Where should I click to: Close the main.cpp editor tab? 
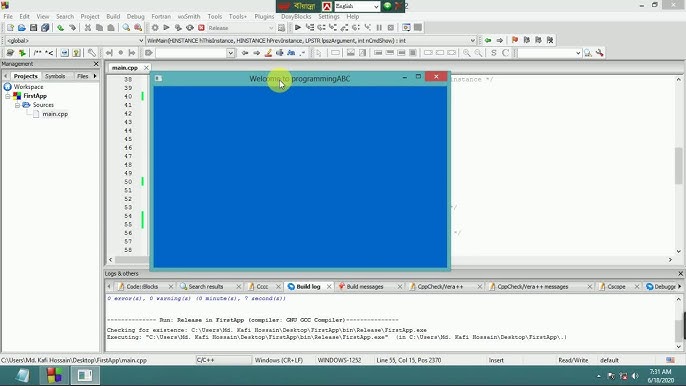[x=146, y=68]
